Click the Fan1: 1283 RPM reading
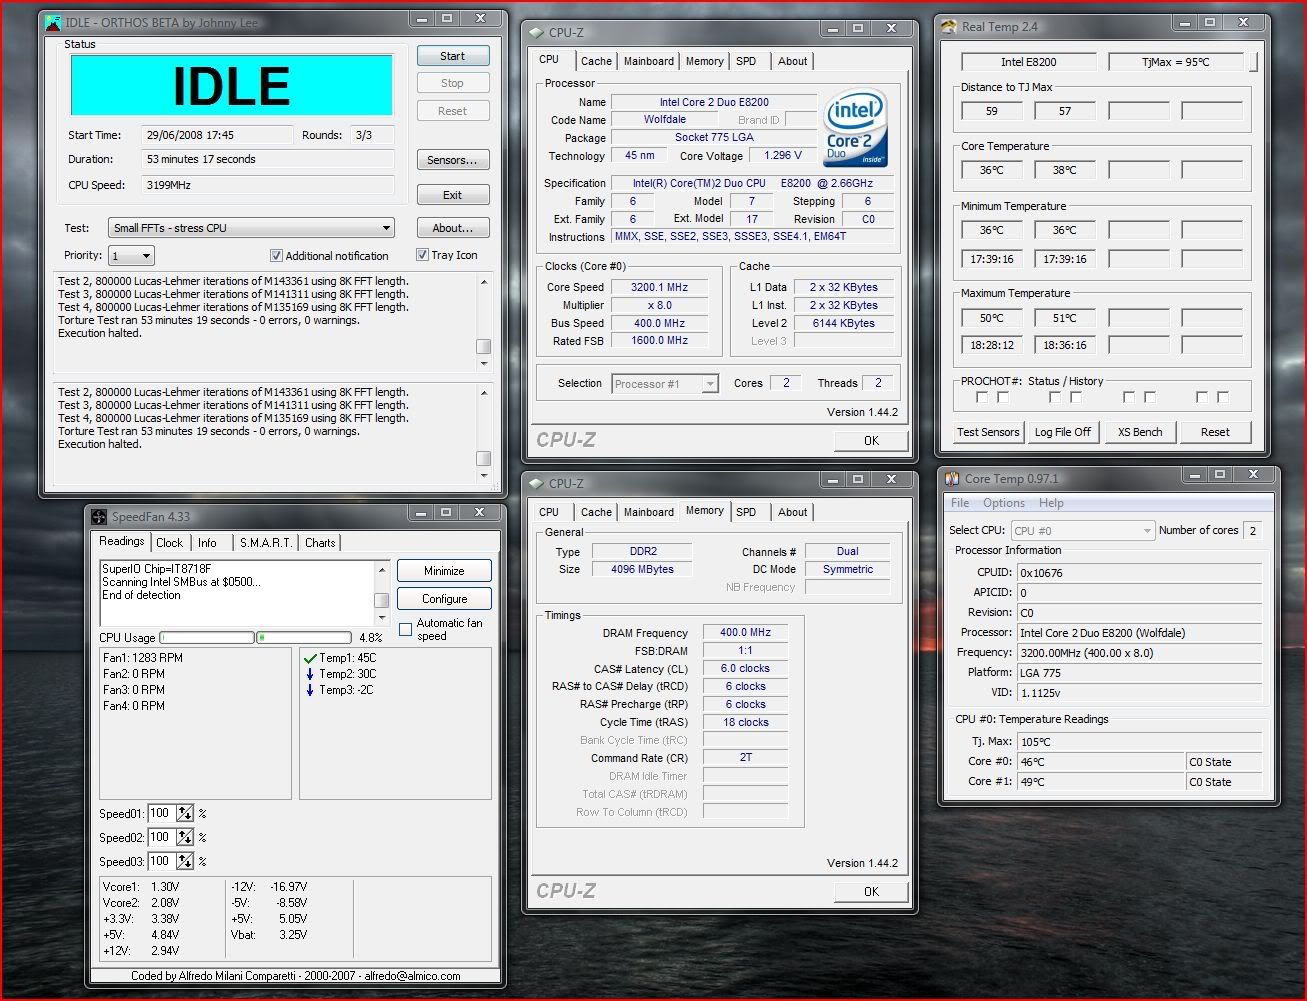 (143, 658)
